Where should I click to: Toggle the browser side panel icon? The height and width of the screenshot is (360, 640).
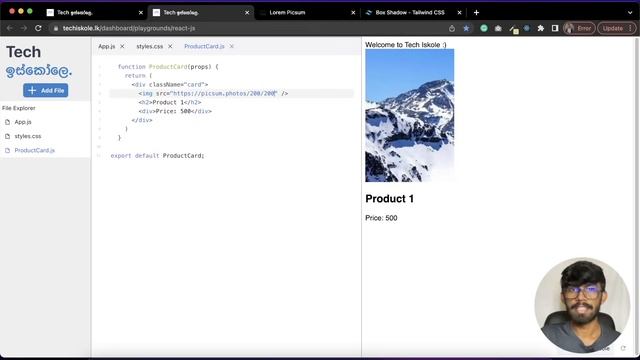click(555, 28)
